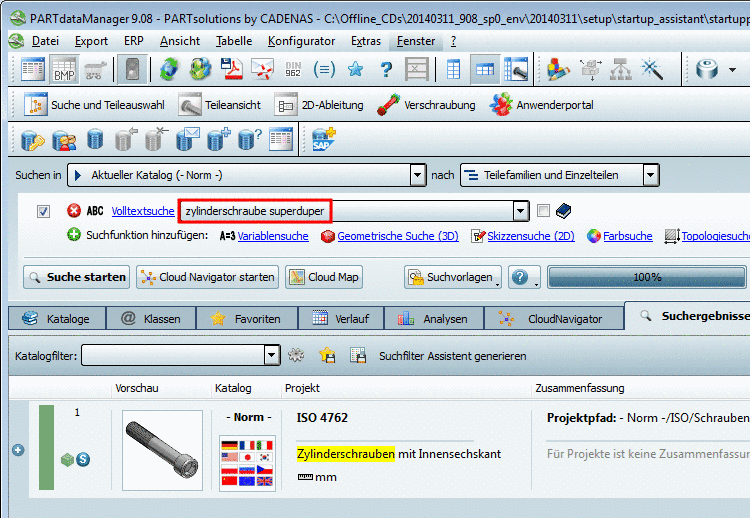This screenshot has width=750, height=518.
Task: Click the Skizzensuche (2D) link
Action: coord(531,236)
